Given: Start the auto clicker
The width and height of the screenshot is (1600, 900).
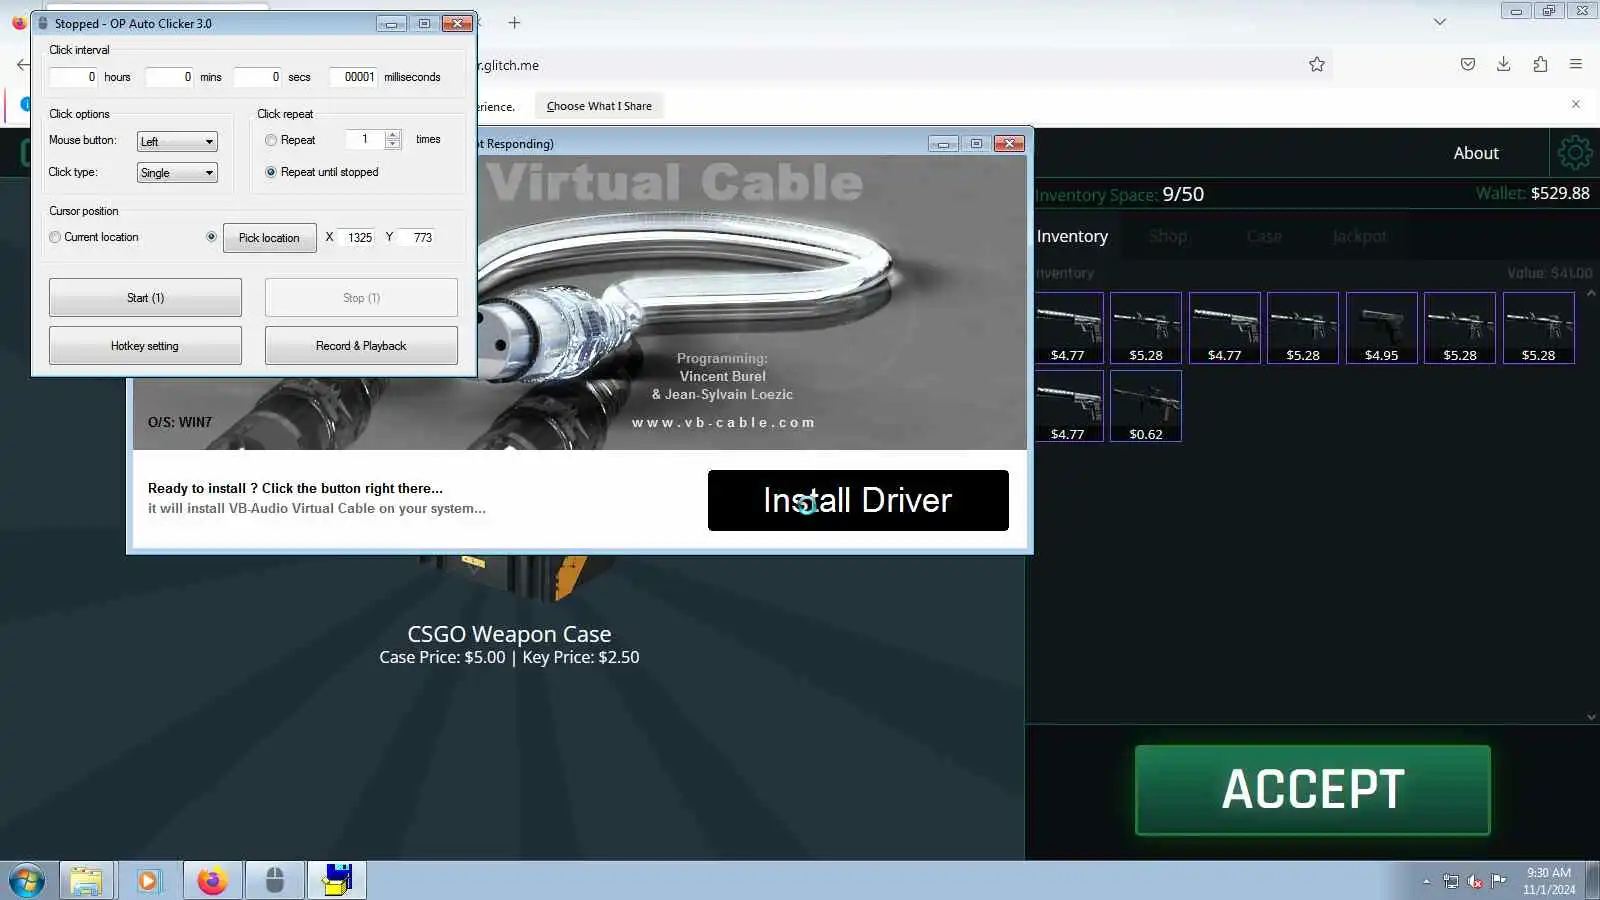Looking at the screenshot, I should (x=145, y=298).
